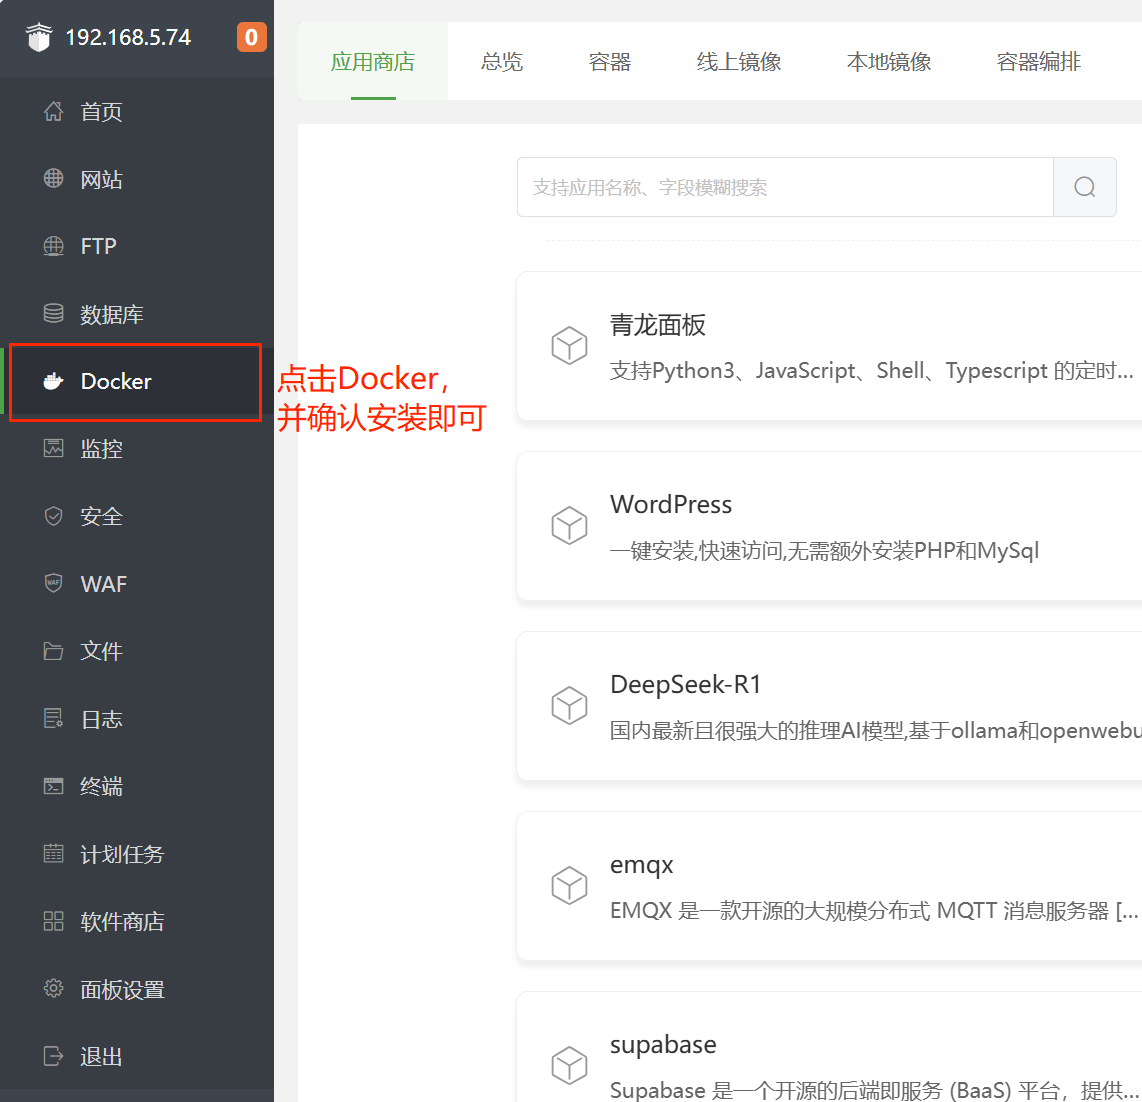Image resolution: width=1142 pixels, height=1102 pixels.
Task: Click the emqx app title
Action: click(x=642, y=865)
